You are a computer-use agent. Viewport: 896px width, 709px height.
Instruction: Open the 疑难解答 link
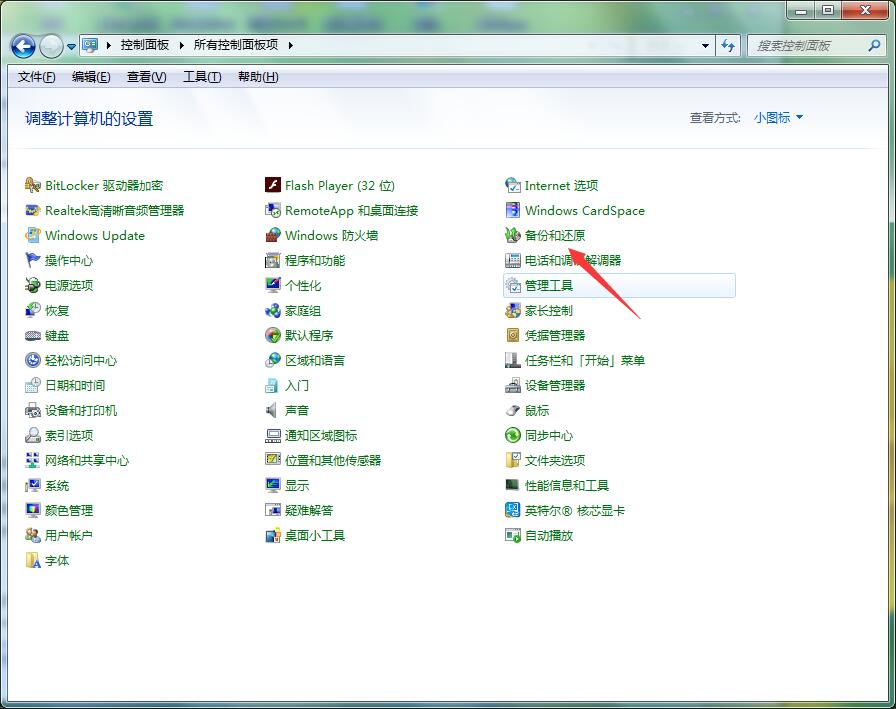[309, 510]
